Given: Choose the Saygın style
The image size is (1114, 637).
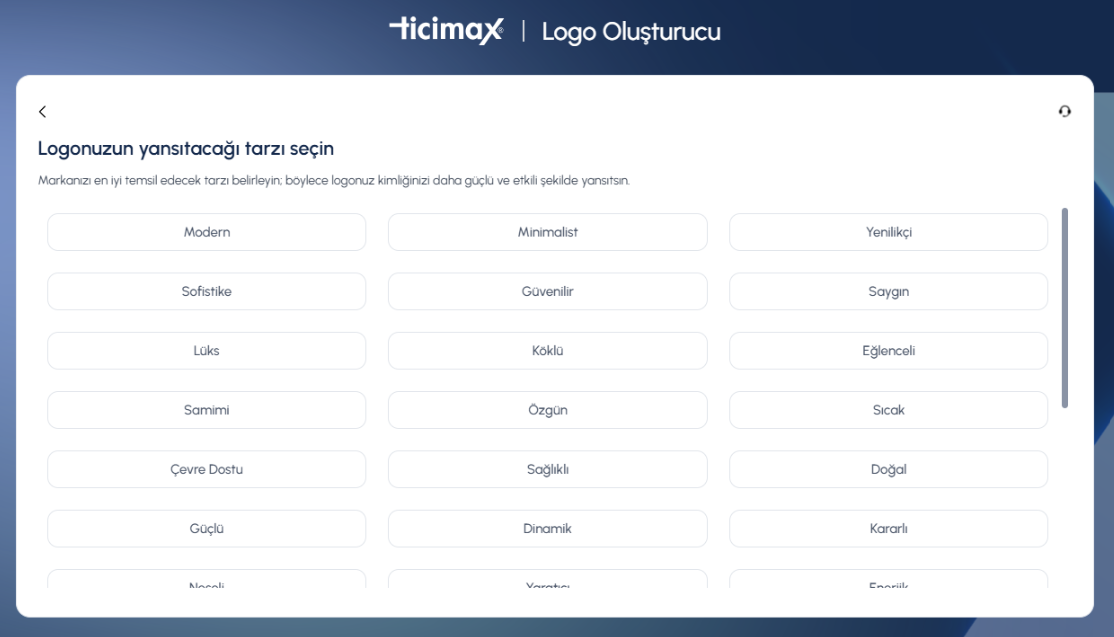Looking at the screenshot, I should click(888, 292).
